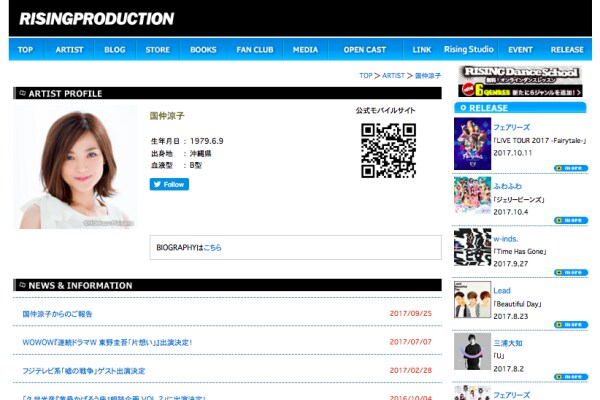The image size is (600, 400).
Task: Click the birthdate text 1979.6.9
Action: 207,141
